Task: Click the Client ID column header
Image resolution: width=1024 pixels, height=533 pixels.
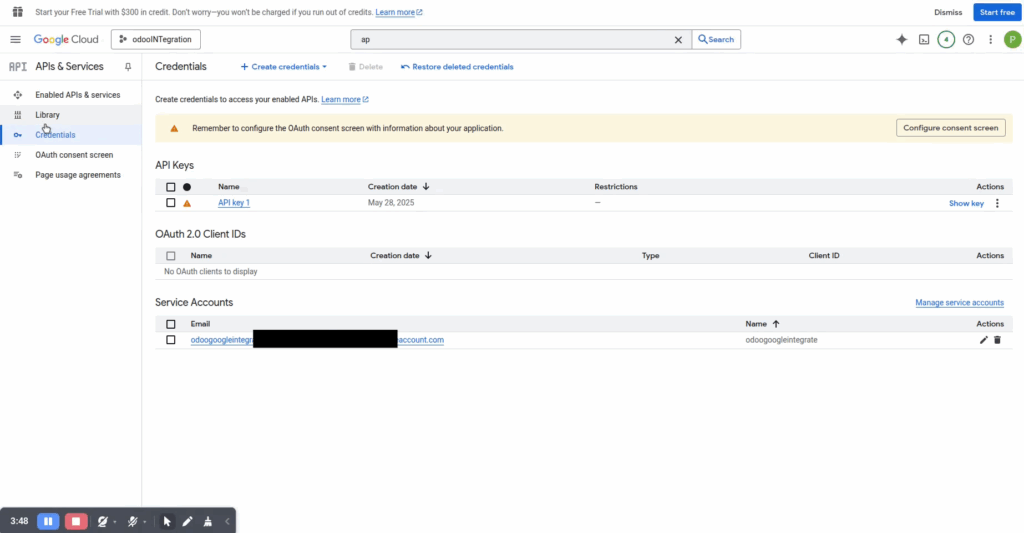Action: (x=824, y=255)
